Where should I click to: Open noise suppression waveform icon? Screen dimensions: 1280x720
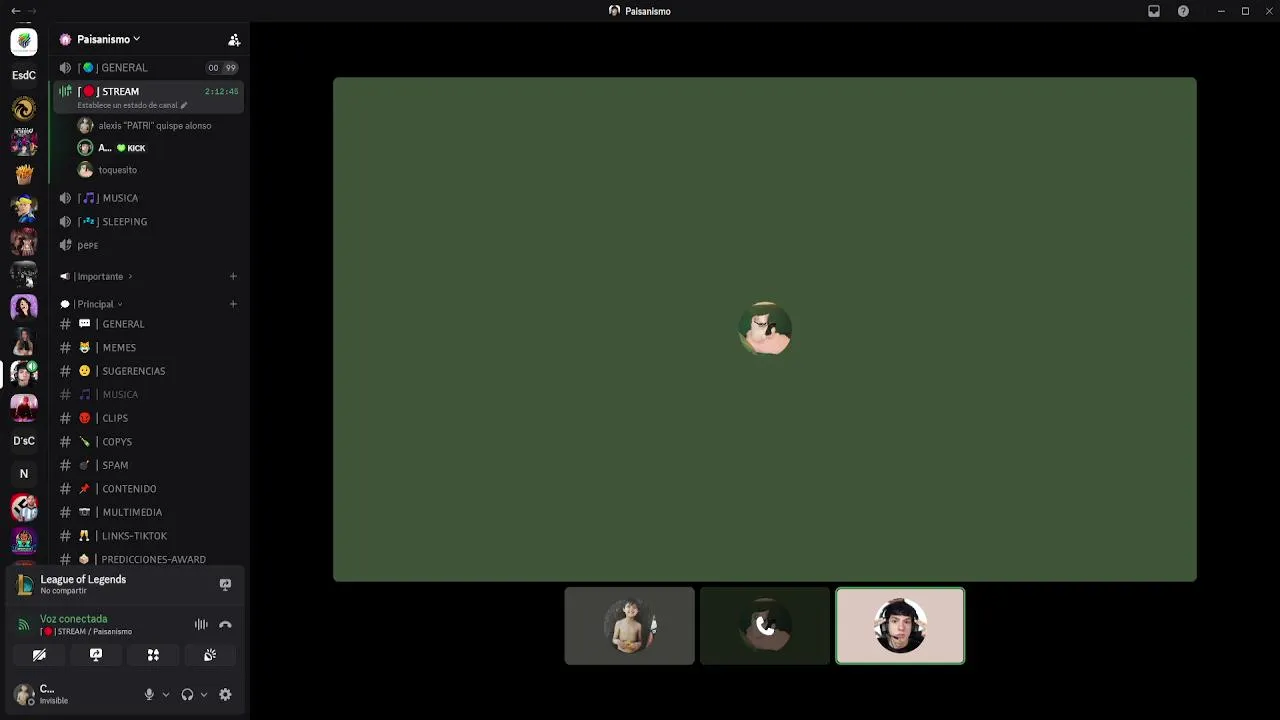click(201, 625)
